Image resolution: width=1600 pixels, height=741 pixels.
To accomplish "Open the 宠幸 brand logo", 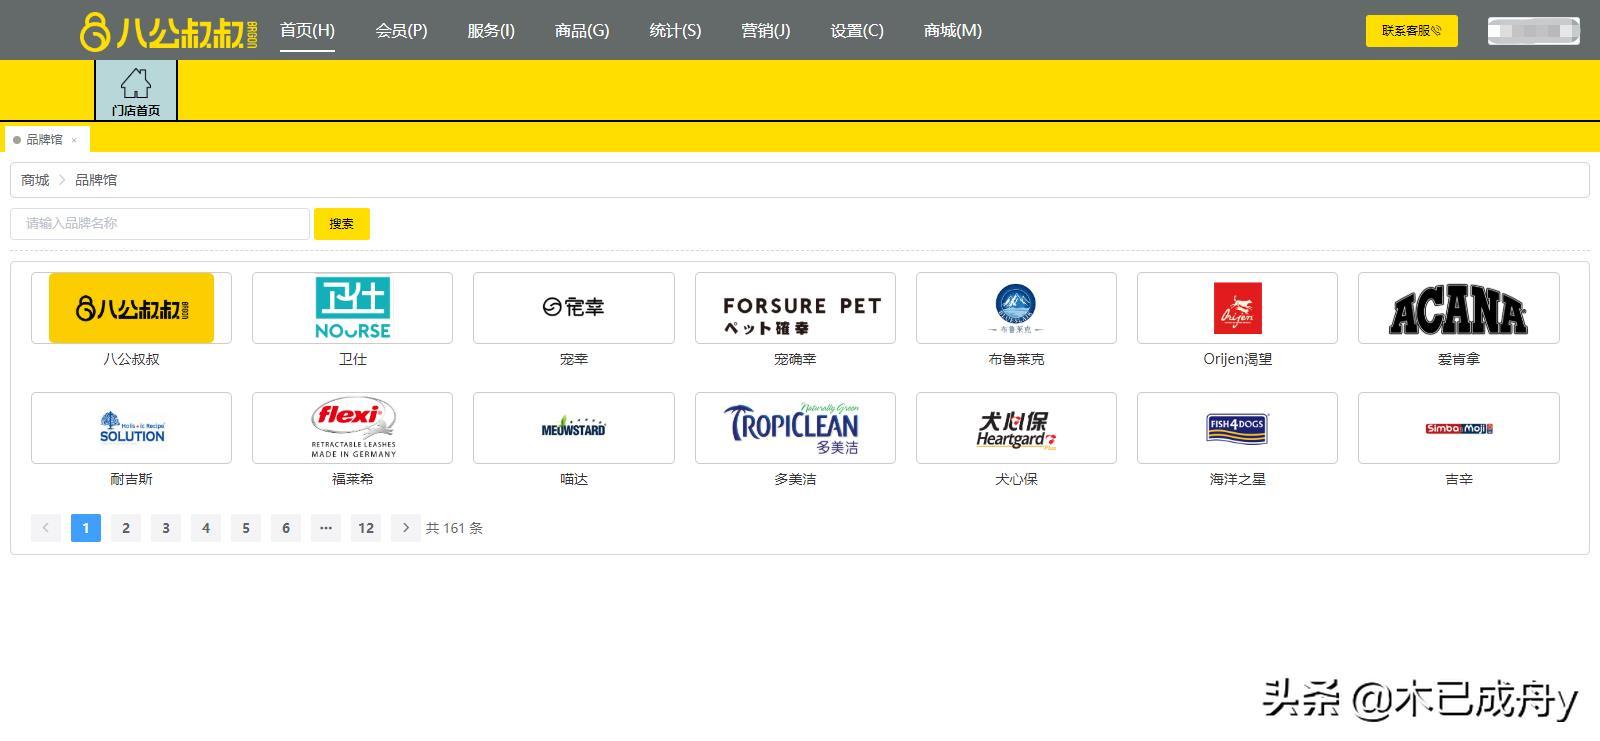I will [574, 308].
